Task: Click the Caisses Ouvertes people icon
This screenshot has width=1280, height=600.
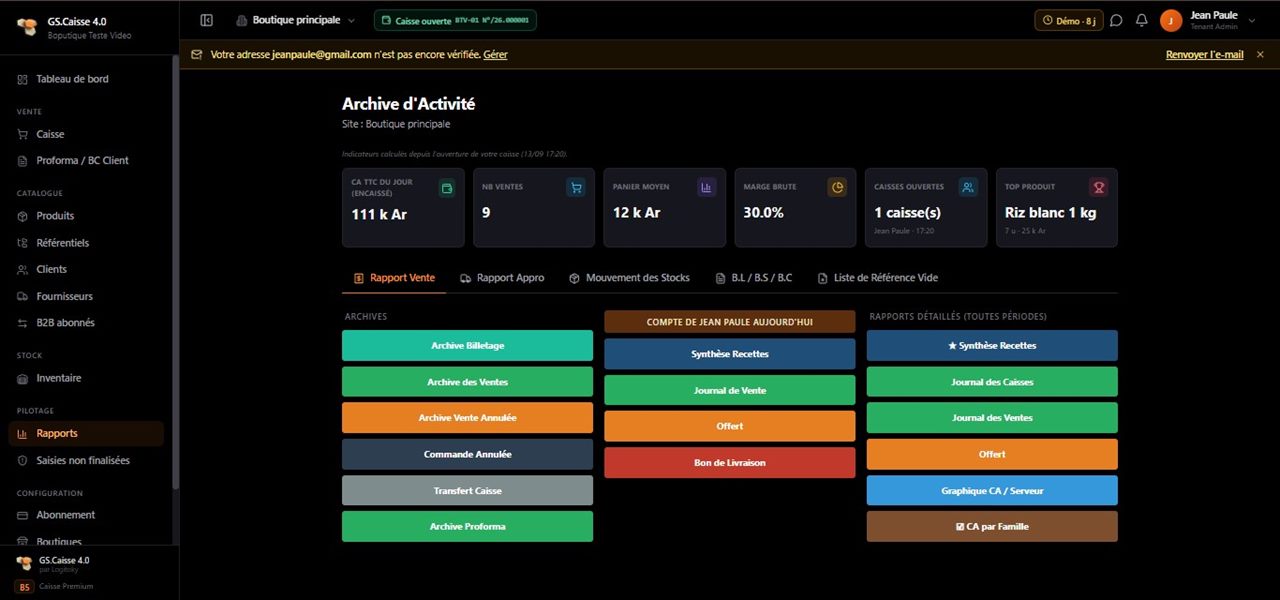Action: pos(968,187)
